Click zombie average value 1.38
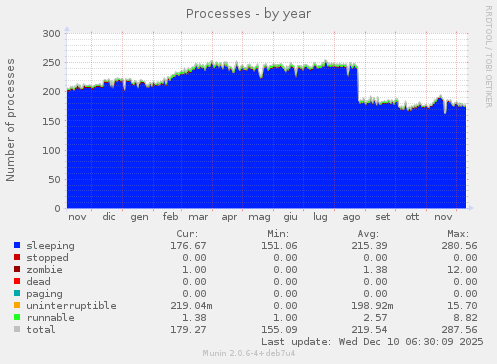This screenshot has height=364, width=497. pos(375,270)
